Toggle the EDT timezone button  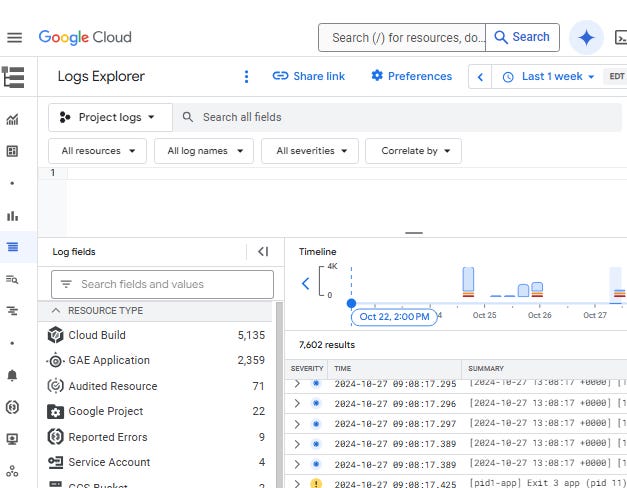(x=616, y=76)
